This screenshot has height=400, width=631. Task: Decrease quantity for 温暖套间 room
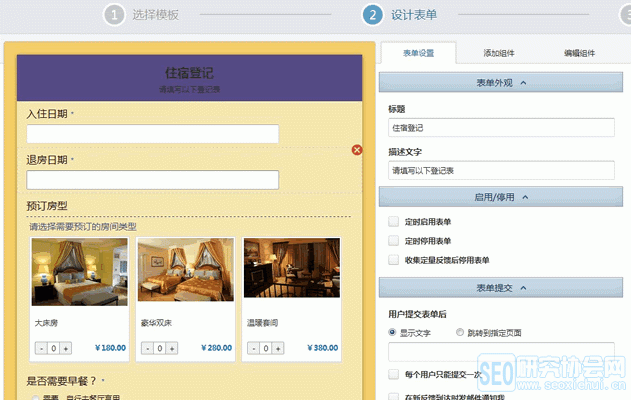254,348
